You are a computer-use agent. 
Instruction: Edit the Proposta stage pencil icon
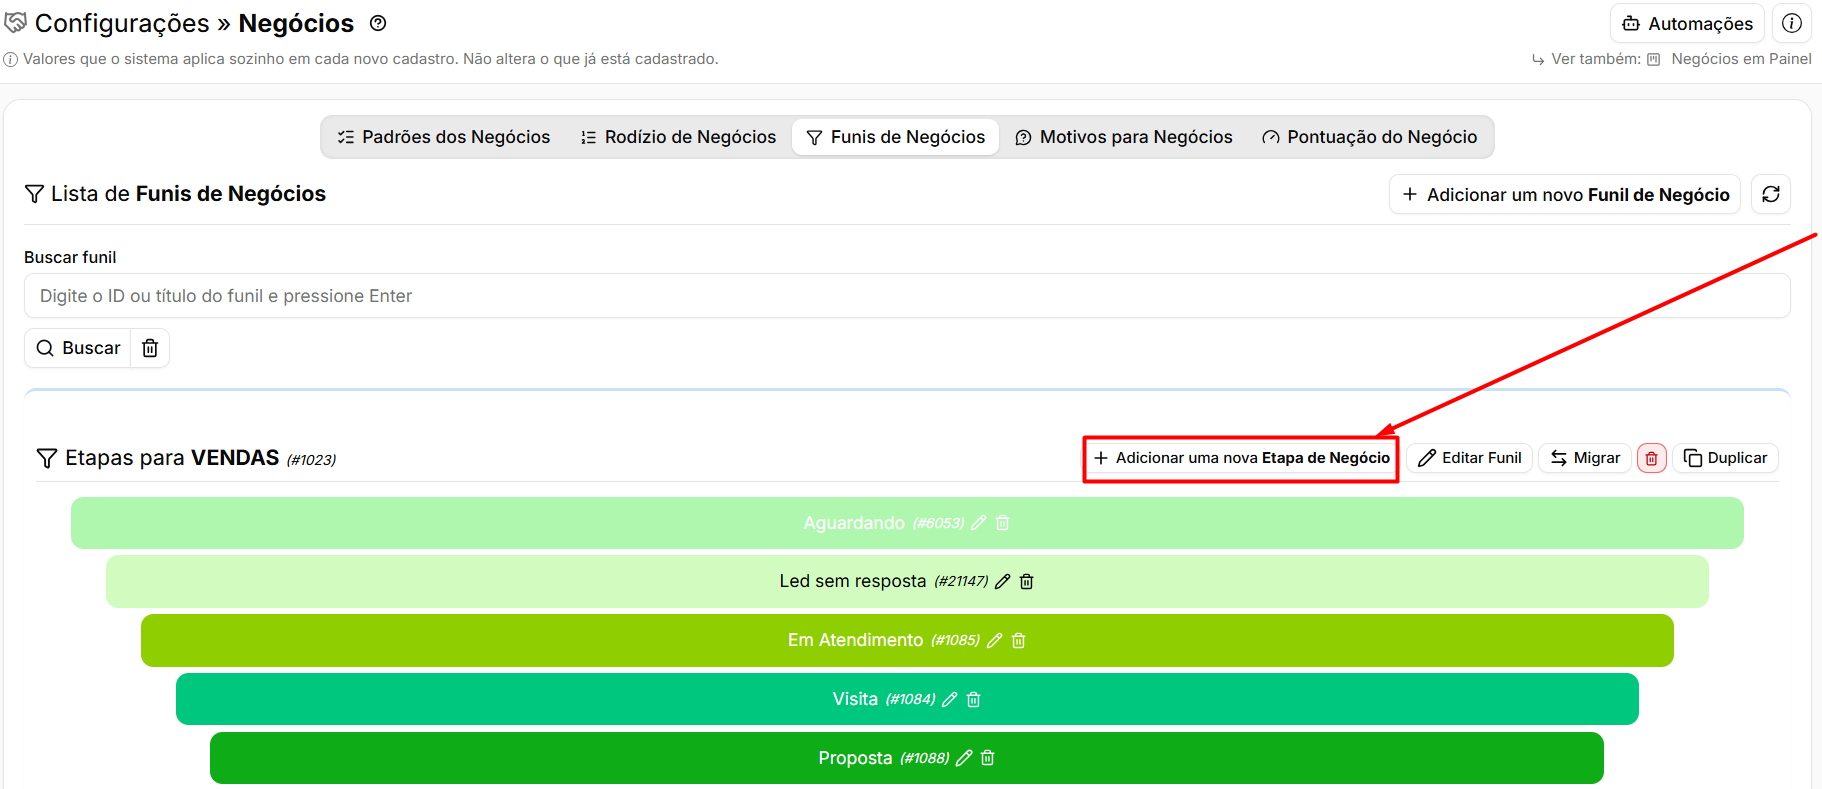click(x=964, y=758)
